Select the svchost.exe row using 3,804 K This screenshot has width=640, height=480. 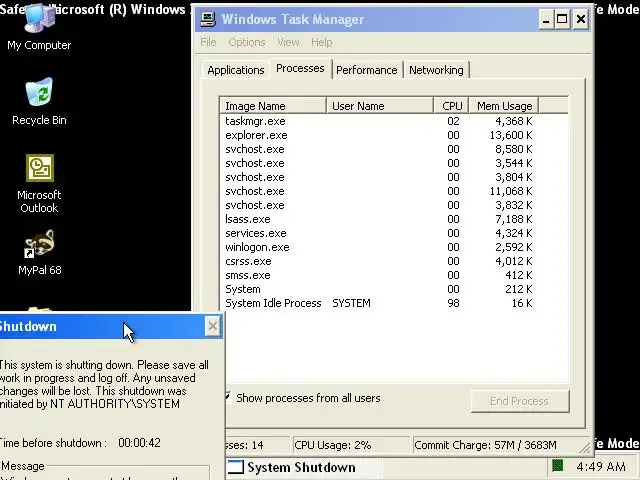(x=379, y=177)
